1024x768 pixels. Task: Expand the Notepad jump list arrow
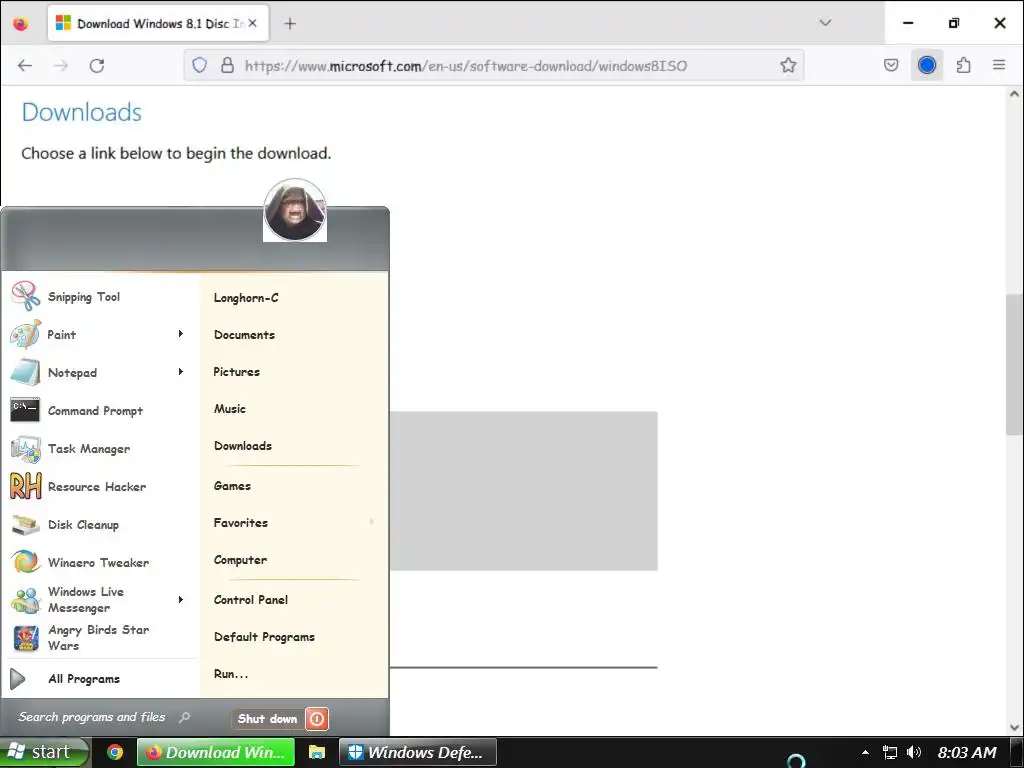181,372
